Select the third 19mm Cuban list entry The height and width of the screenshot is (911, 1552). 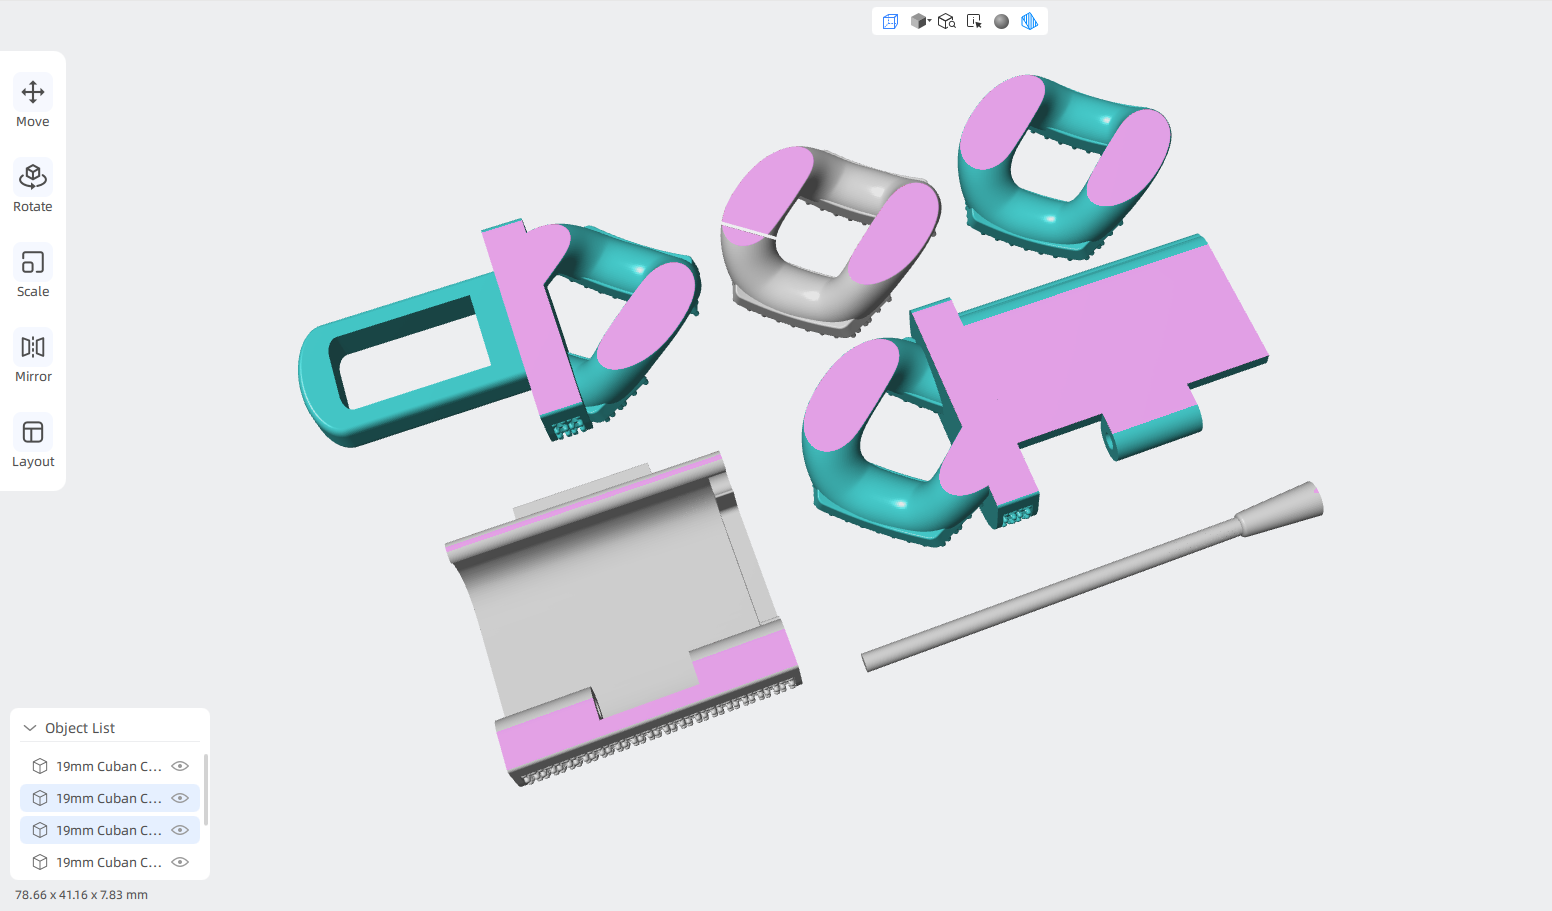click(x=110, y=830)
